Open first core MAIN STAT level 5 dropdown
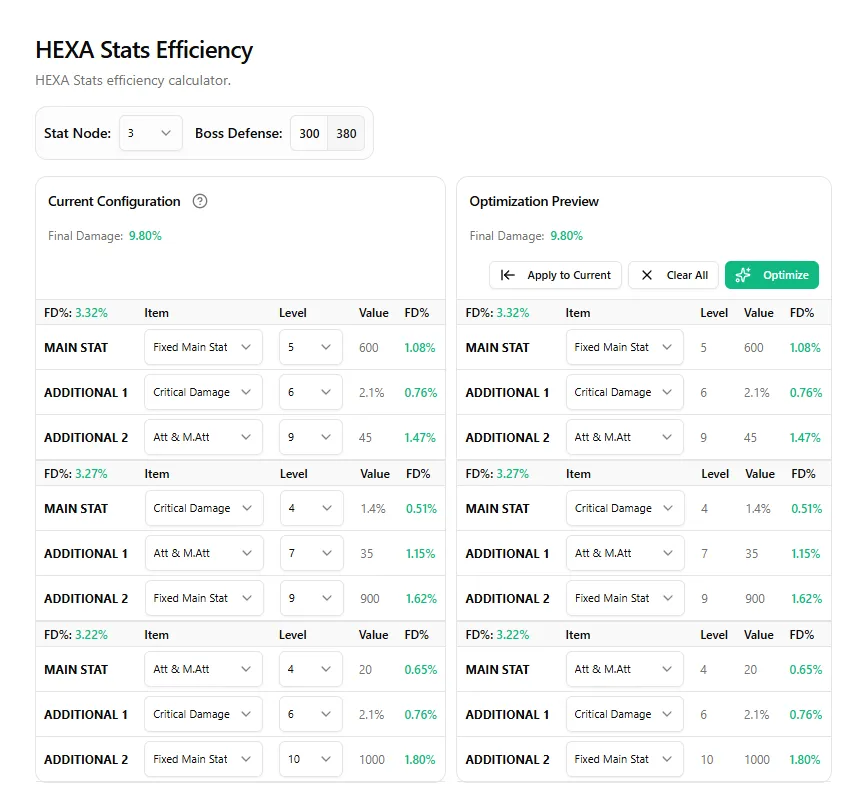The width and height of the screenshot is (852, 796). pos(311,347)
